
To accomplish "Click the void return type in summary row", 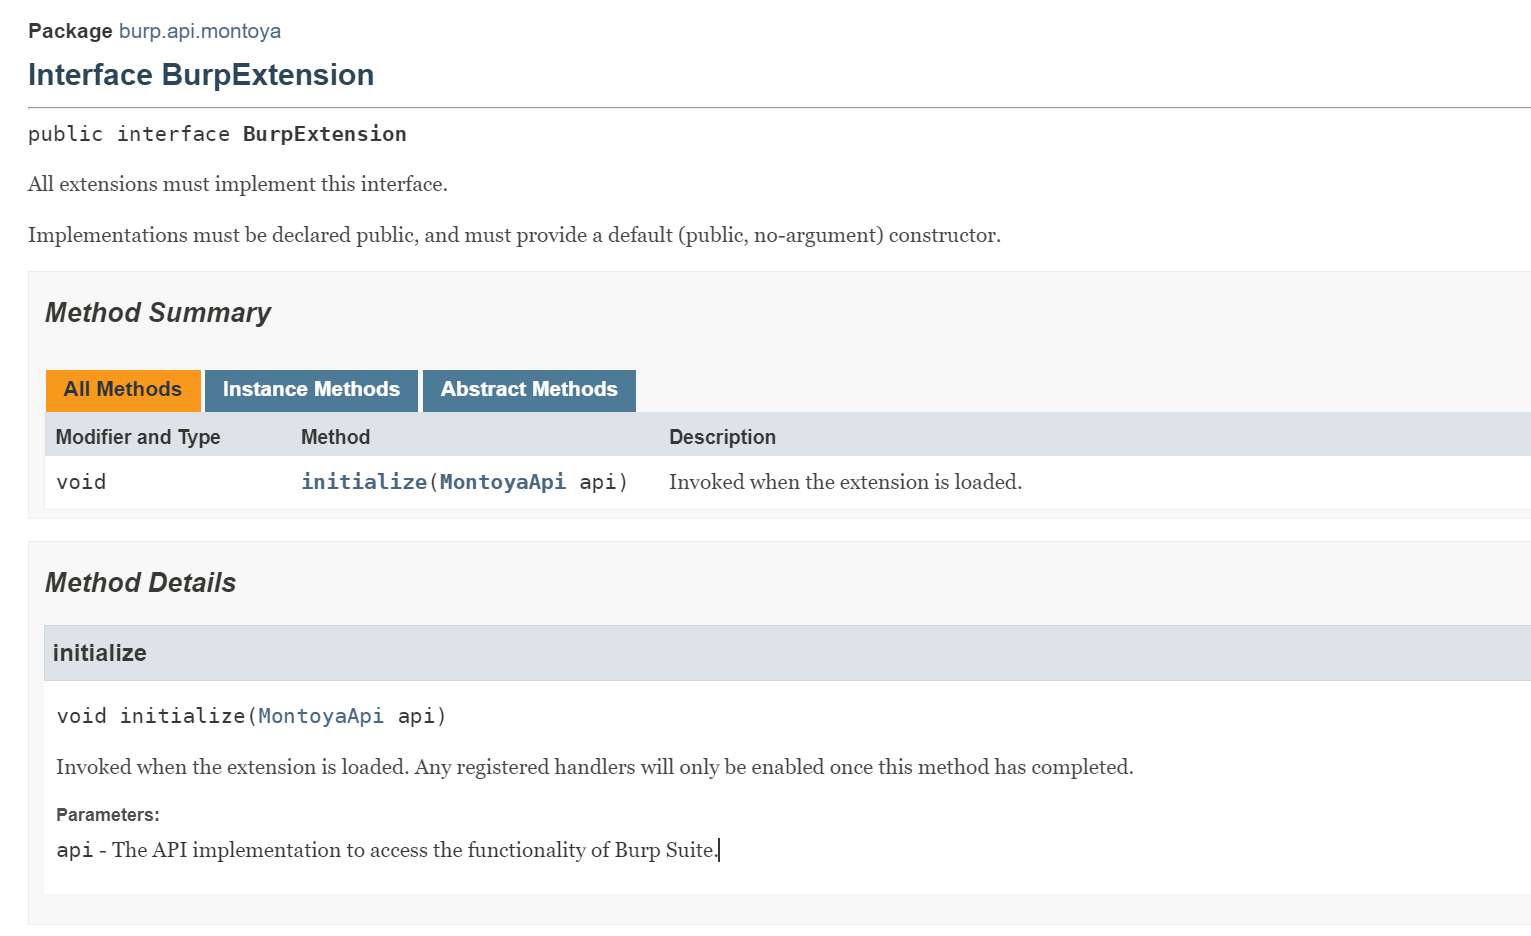I will click(x=81, y=482).
